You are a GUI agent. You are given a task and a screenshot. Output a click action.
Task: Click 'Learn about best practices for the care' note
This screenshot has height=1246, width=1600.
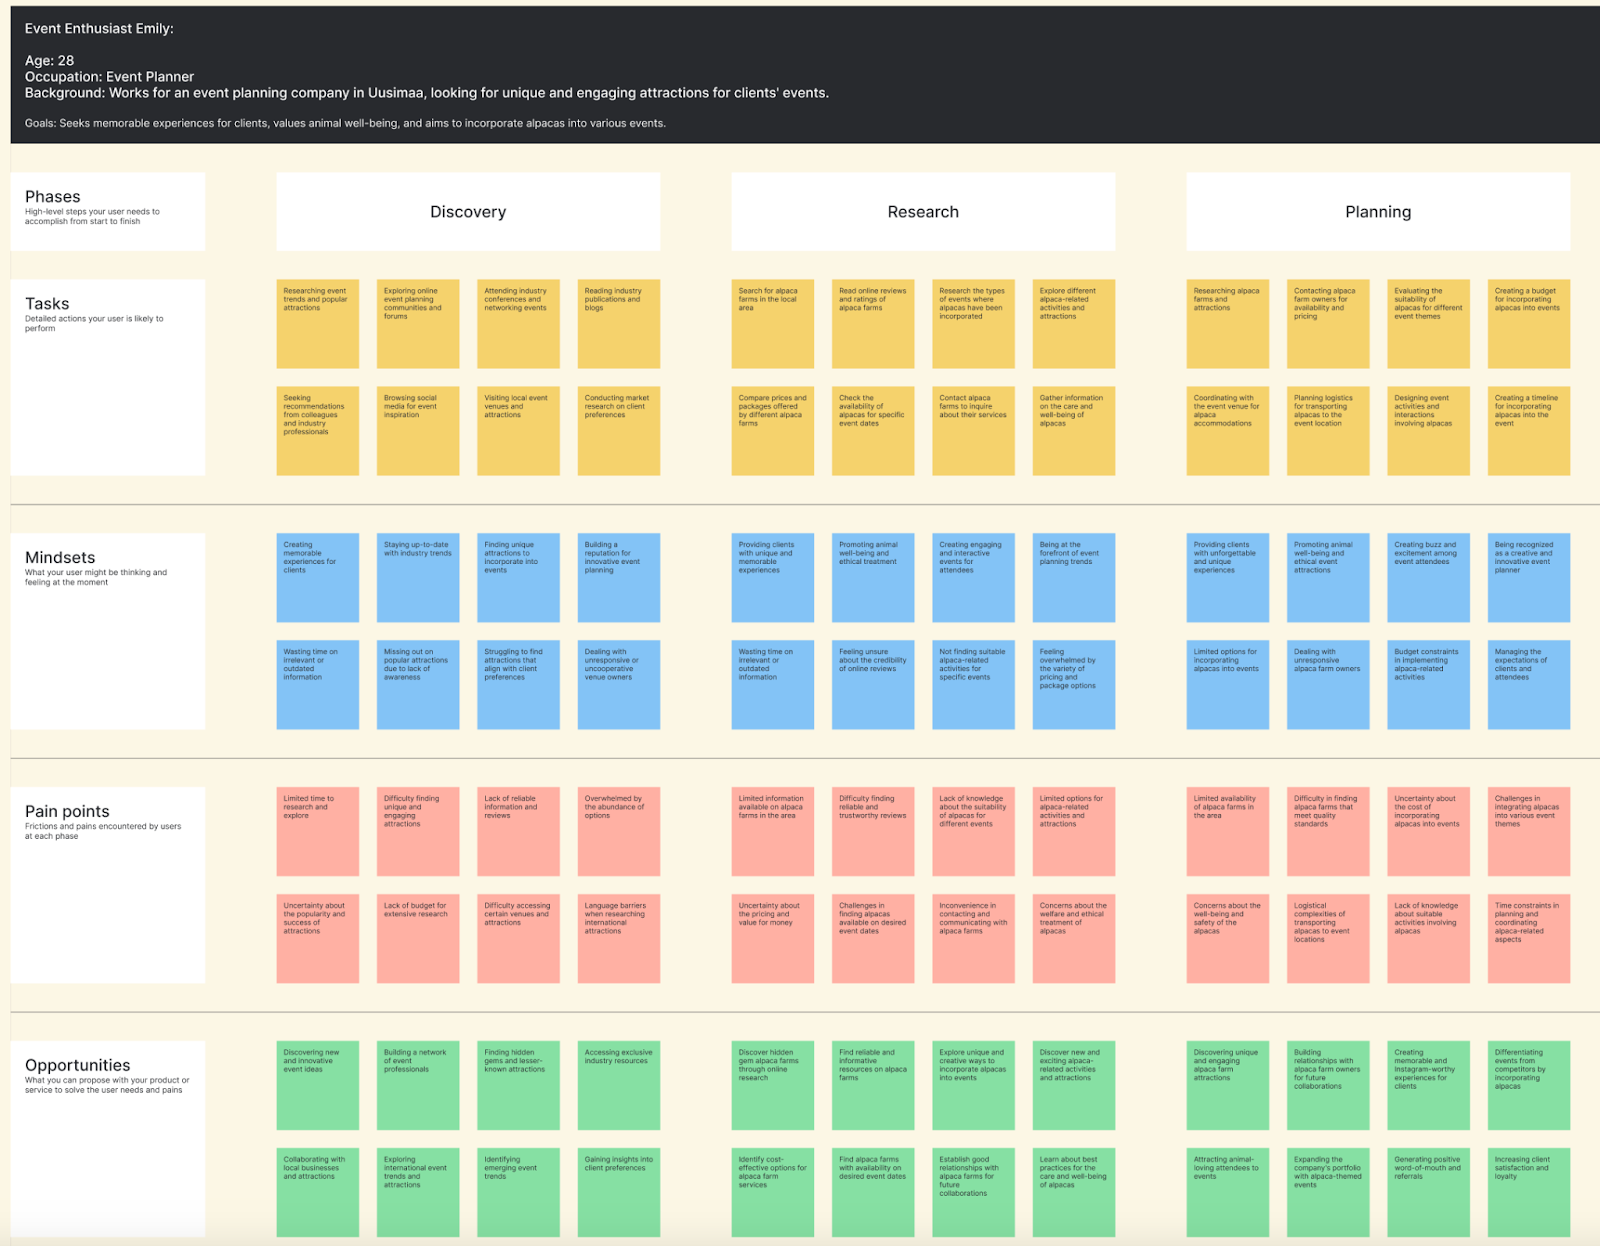point(1074,1192)
